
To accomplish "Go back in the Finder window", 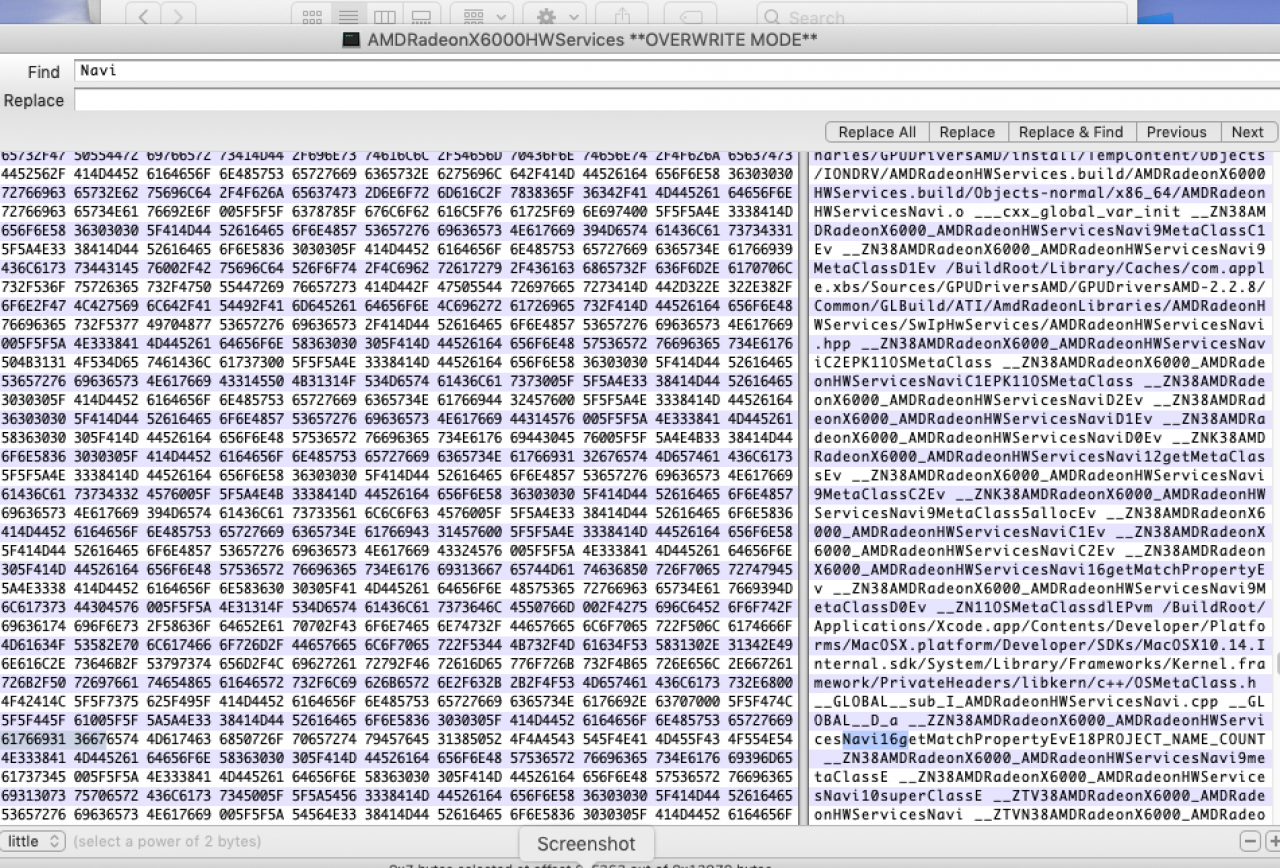I will (x=144, y=16).
